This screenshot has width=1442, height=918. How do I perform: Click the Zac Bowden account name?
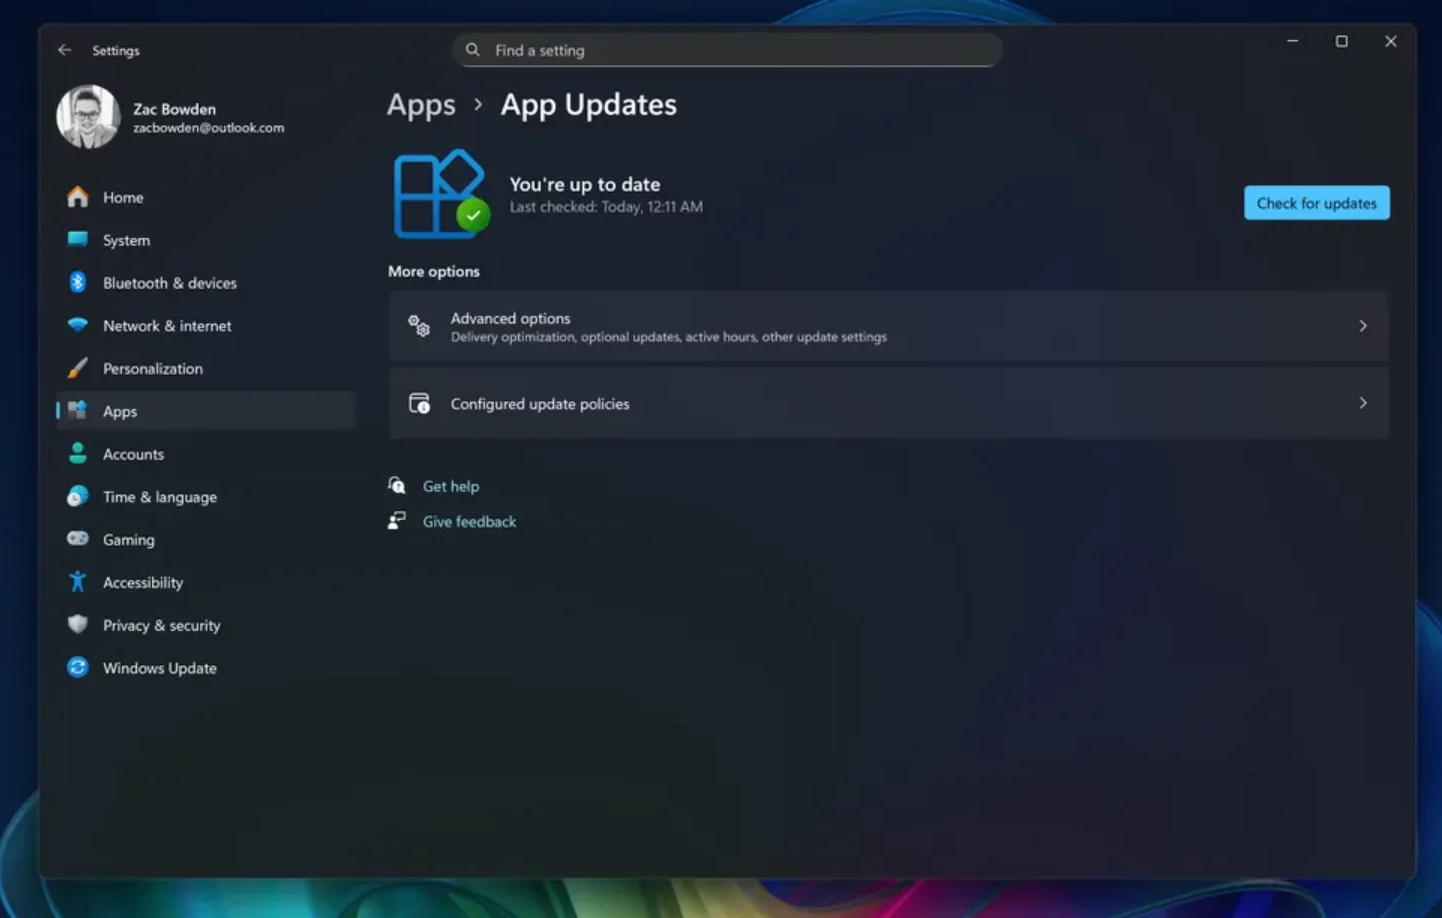[x=174, y=109]
